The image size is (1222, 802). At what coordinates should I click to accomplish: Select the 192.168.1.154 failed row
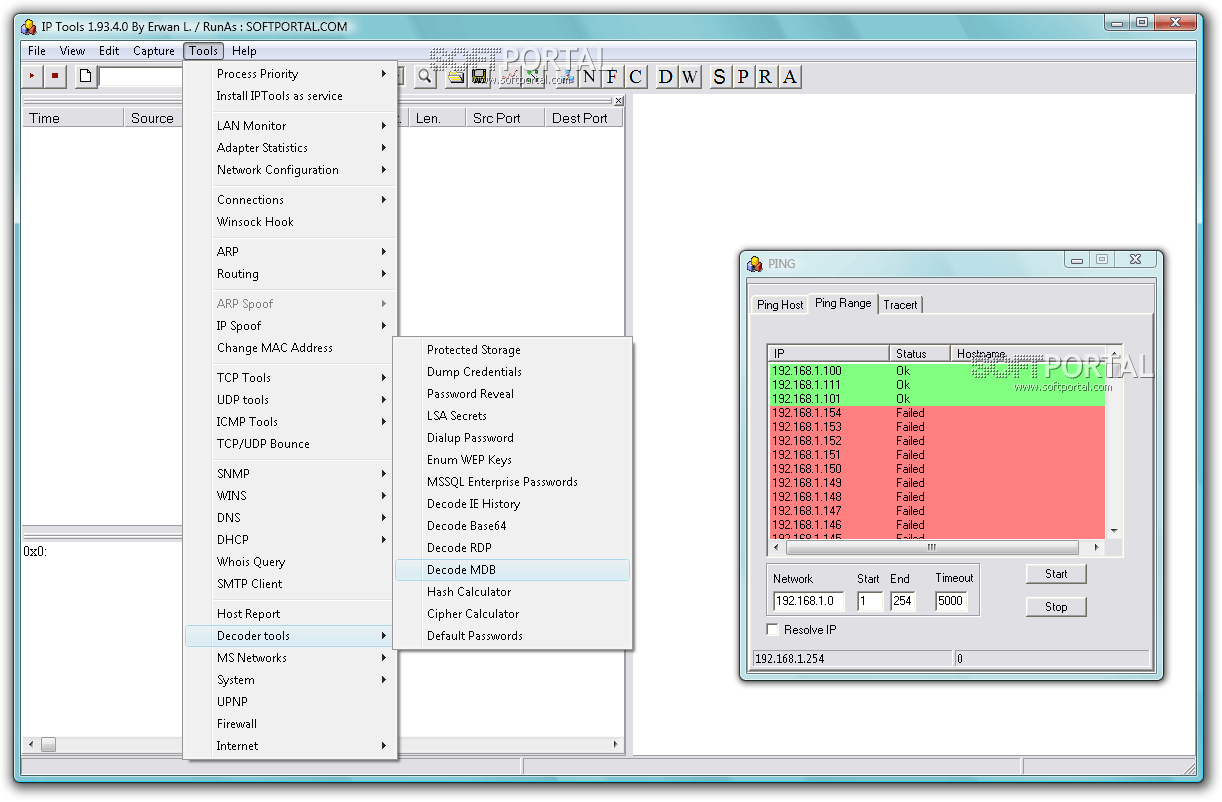pos(937,413)
